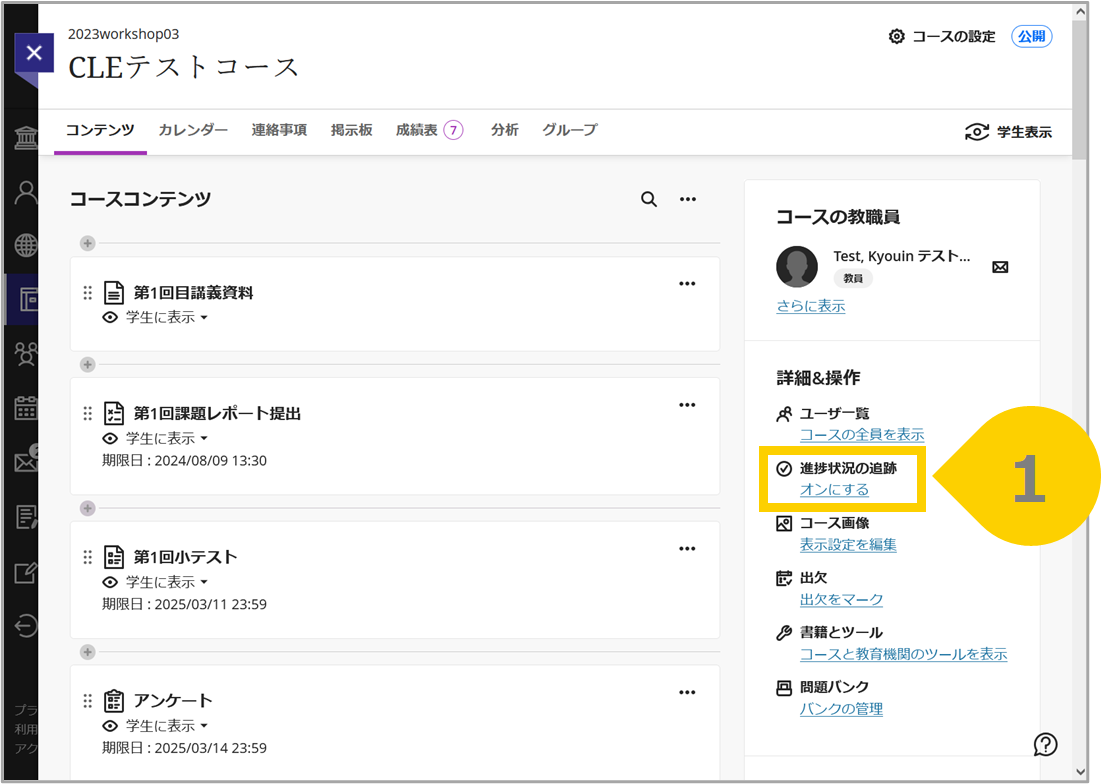Go to the グループ tab
The width and height of the screenshot is (1101, 784).
pos(569,130)
